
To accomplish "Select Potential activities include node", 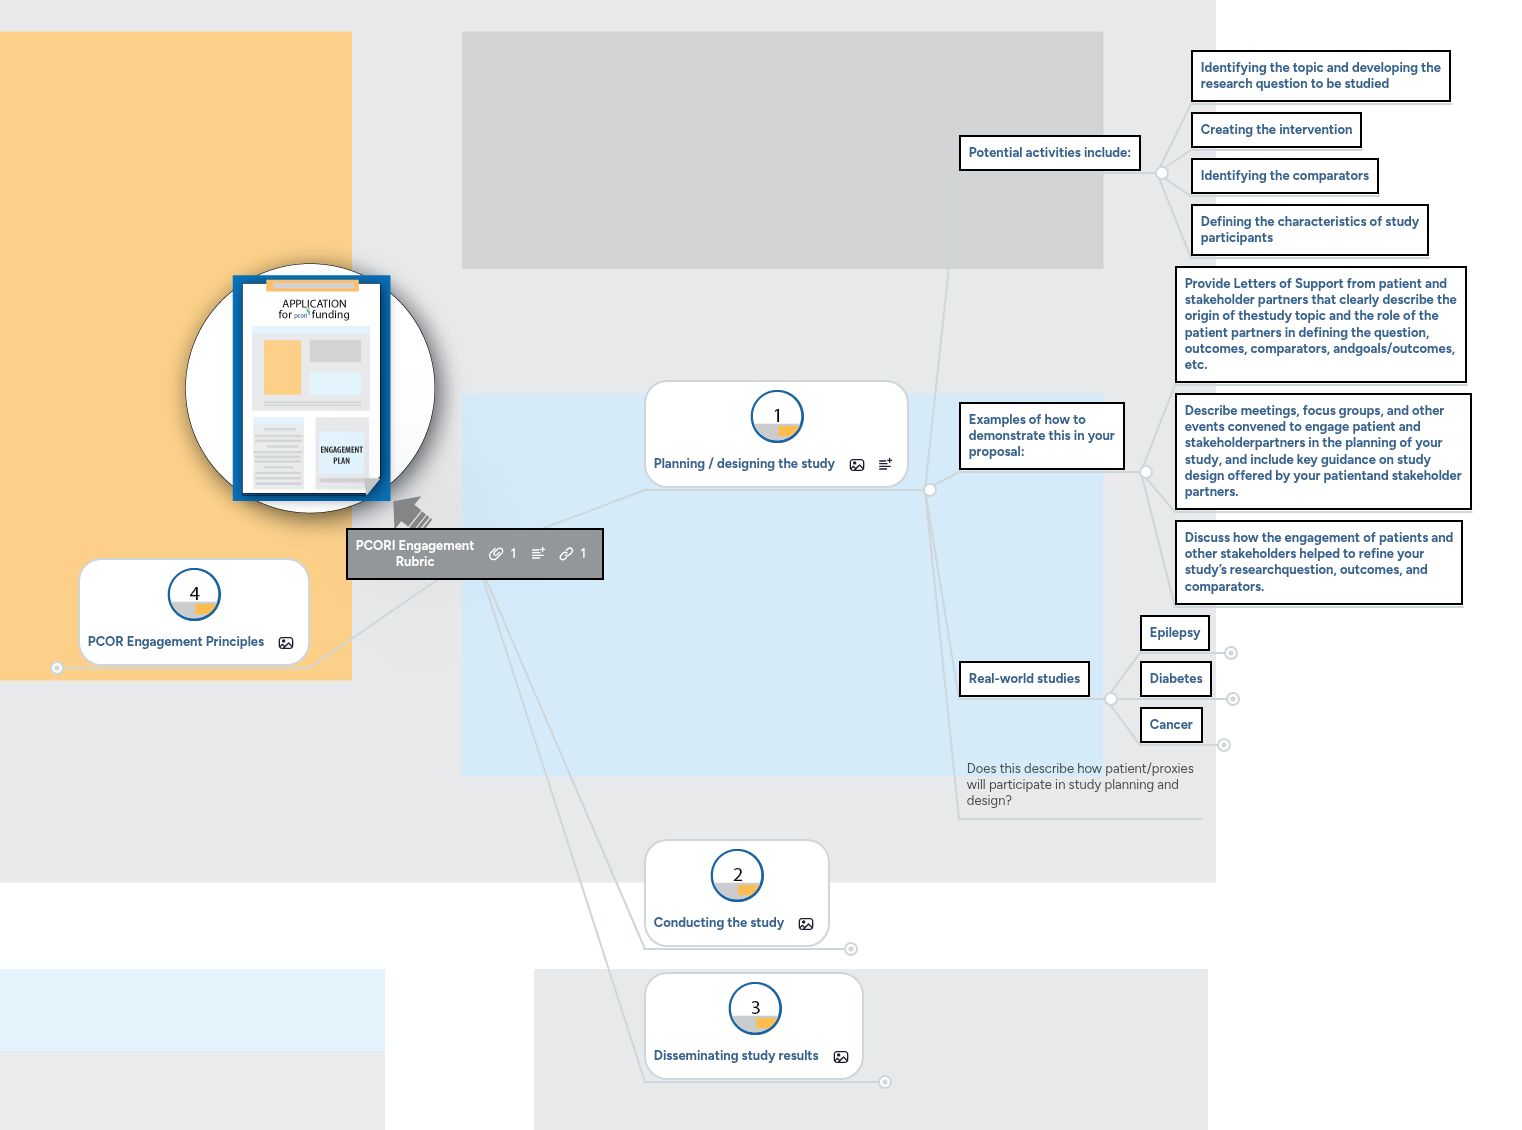I will click(1050, 153).
